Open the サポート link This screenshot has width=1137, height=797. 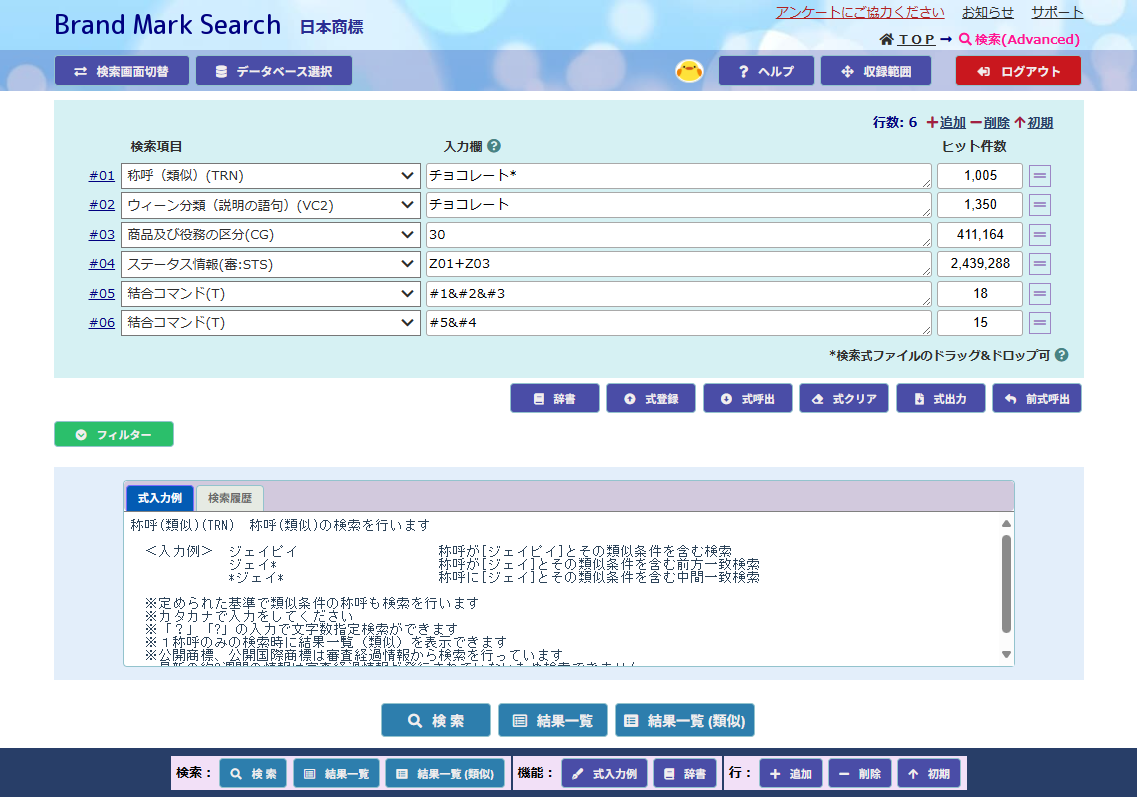point(1057,12)
